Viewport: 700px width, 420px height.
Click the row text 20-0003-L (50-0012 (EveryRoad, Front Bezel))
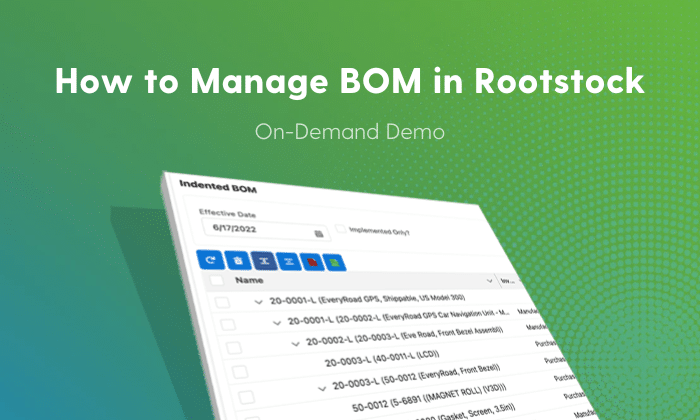pos(416,377)
